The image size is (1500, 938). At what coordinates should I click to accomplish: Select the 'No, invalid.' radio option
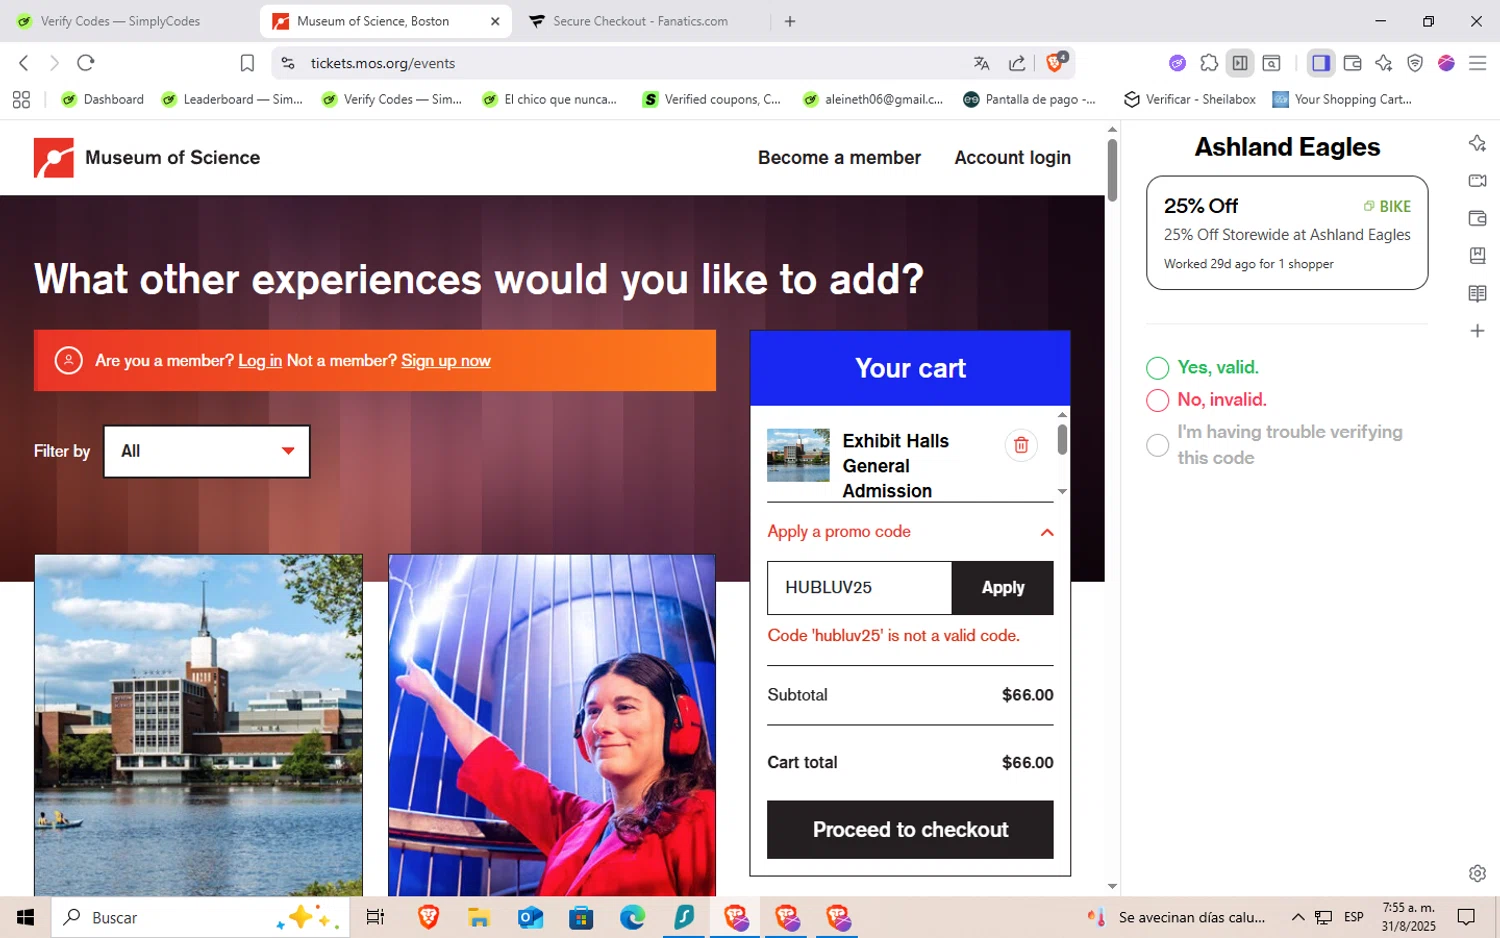1157,400
